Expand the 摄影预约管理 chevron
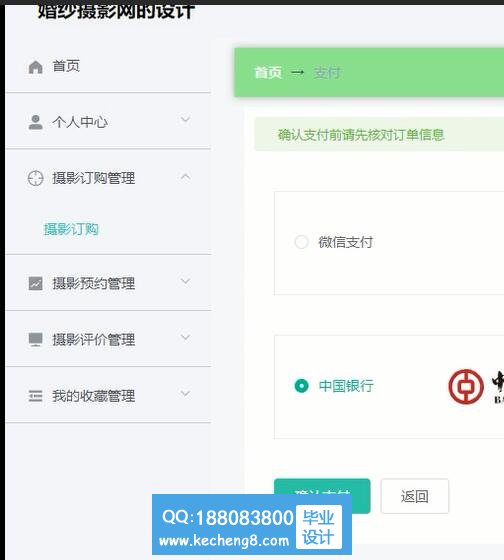The image size is (504, 560). (x=185, y=281)
